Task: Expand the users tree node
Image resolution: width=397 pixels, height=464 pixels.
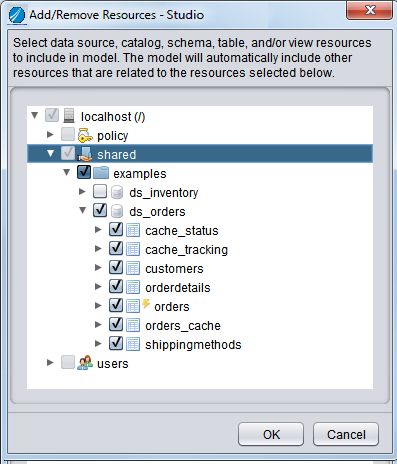Action: (x=50, y=363)
